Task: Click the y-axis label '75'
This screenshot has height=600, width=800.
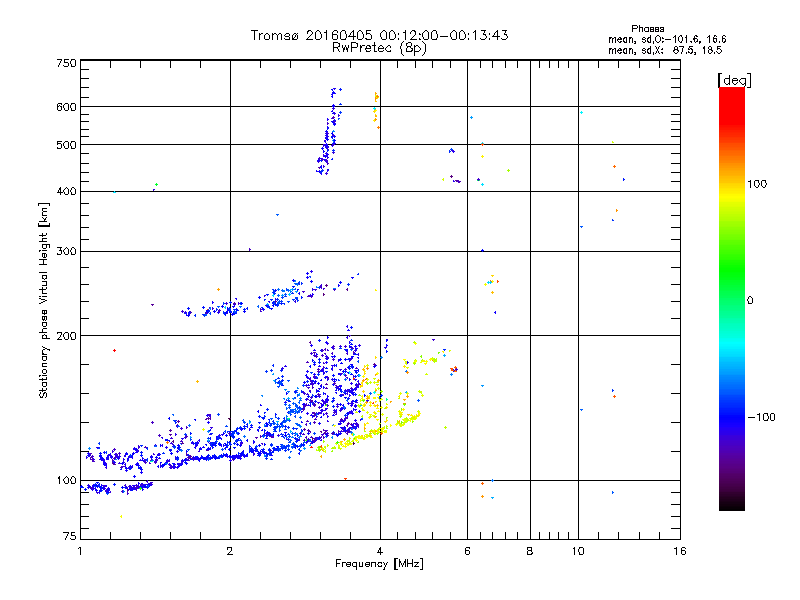Action: 70,536
